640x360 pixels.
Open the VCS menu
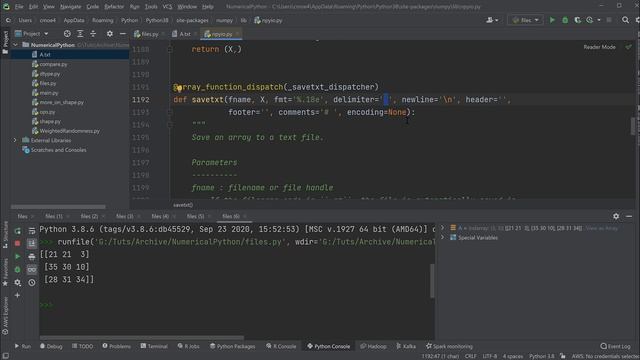167,7
